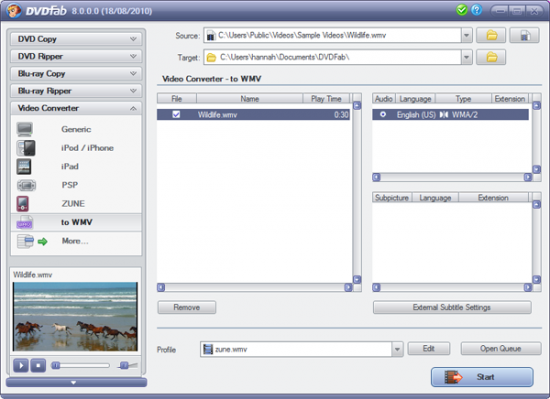This screenshot has height=399, width=550.
Task: Click the Name column header
Action: (249, 99)
